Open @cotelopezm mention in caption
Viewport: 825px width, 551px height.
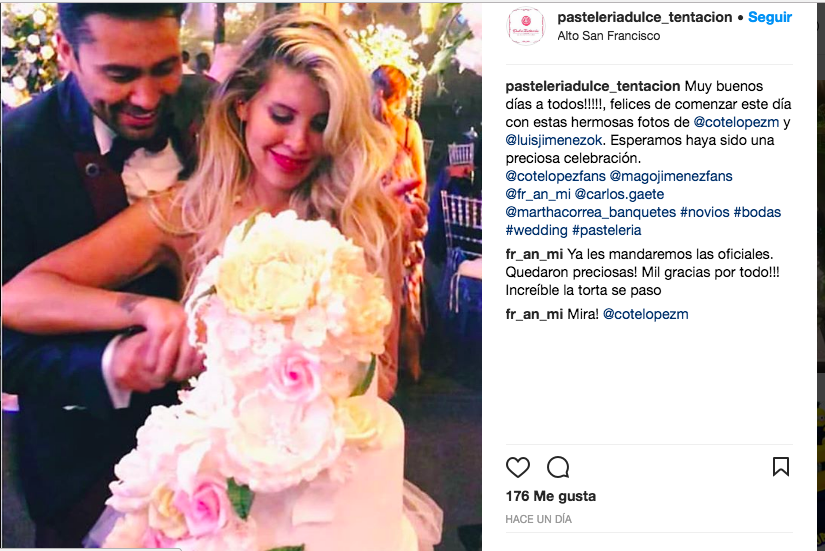tap(736, 122)
